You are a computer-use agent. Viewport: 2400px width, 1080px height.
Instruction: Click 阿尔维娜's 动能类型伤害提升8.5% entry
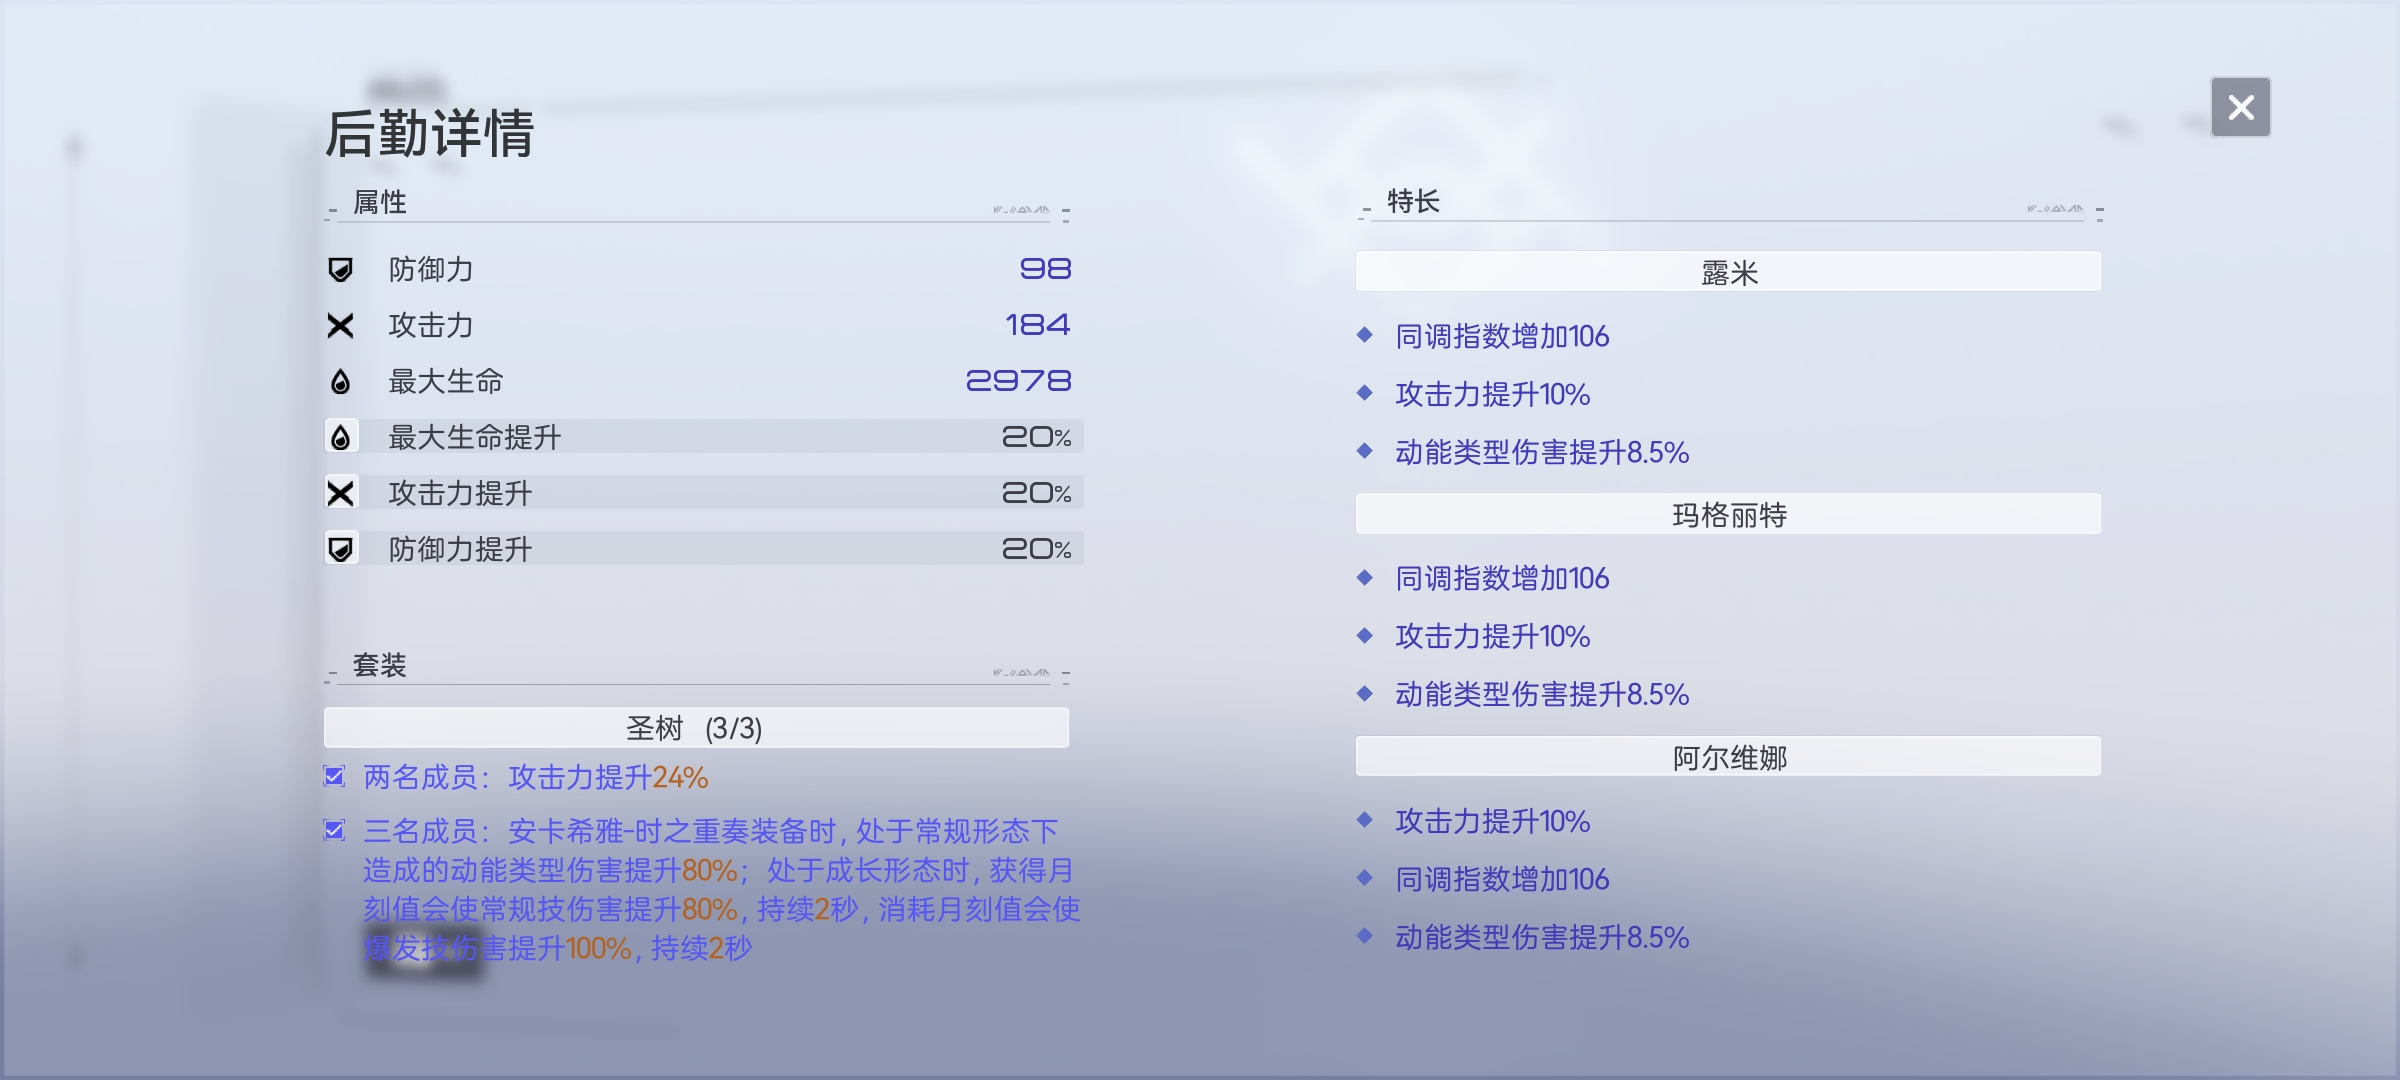(1542, 937)
